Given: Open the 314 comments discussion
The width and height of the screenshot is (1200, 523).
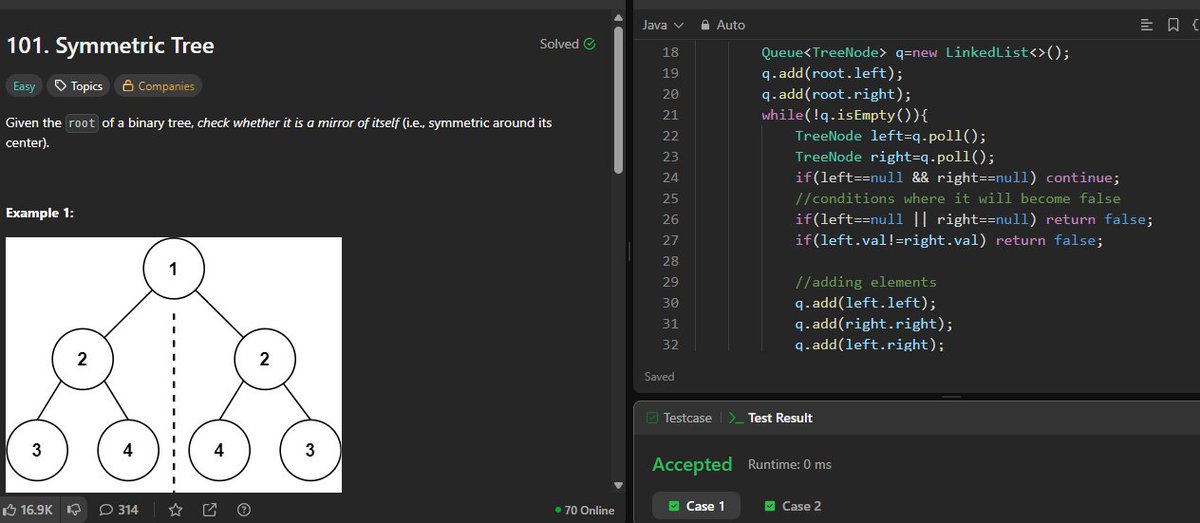Looking at the screenshot, I should 119,510.
